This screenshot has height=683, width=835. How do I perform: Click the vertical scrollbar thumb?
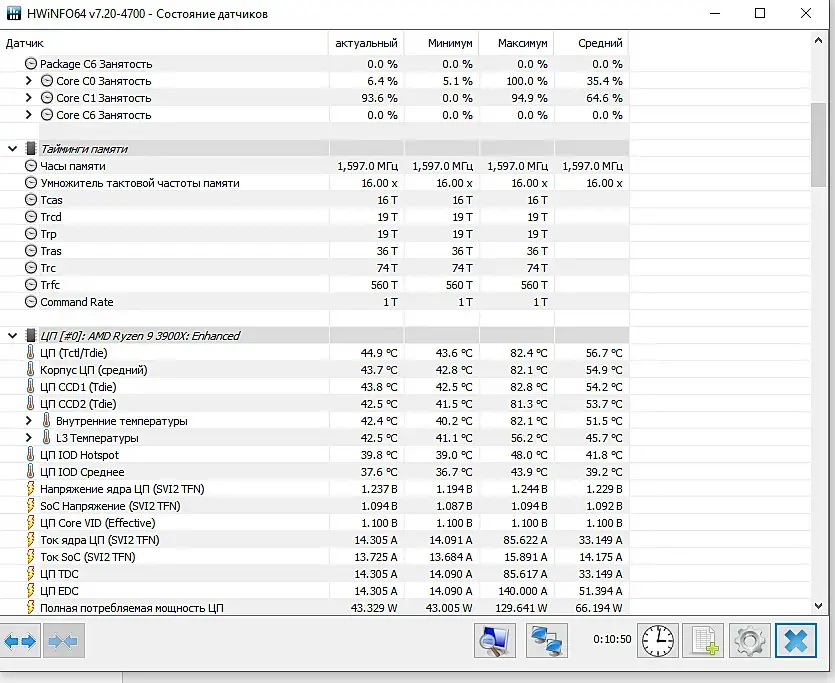[x=818, y=144]
